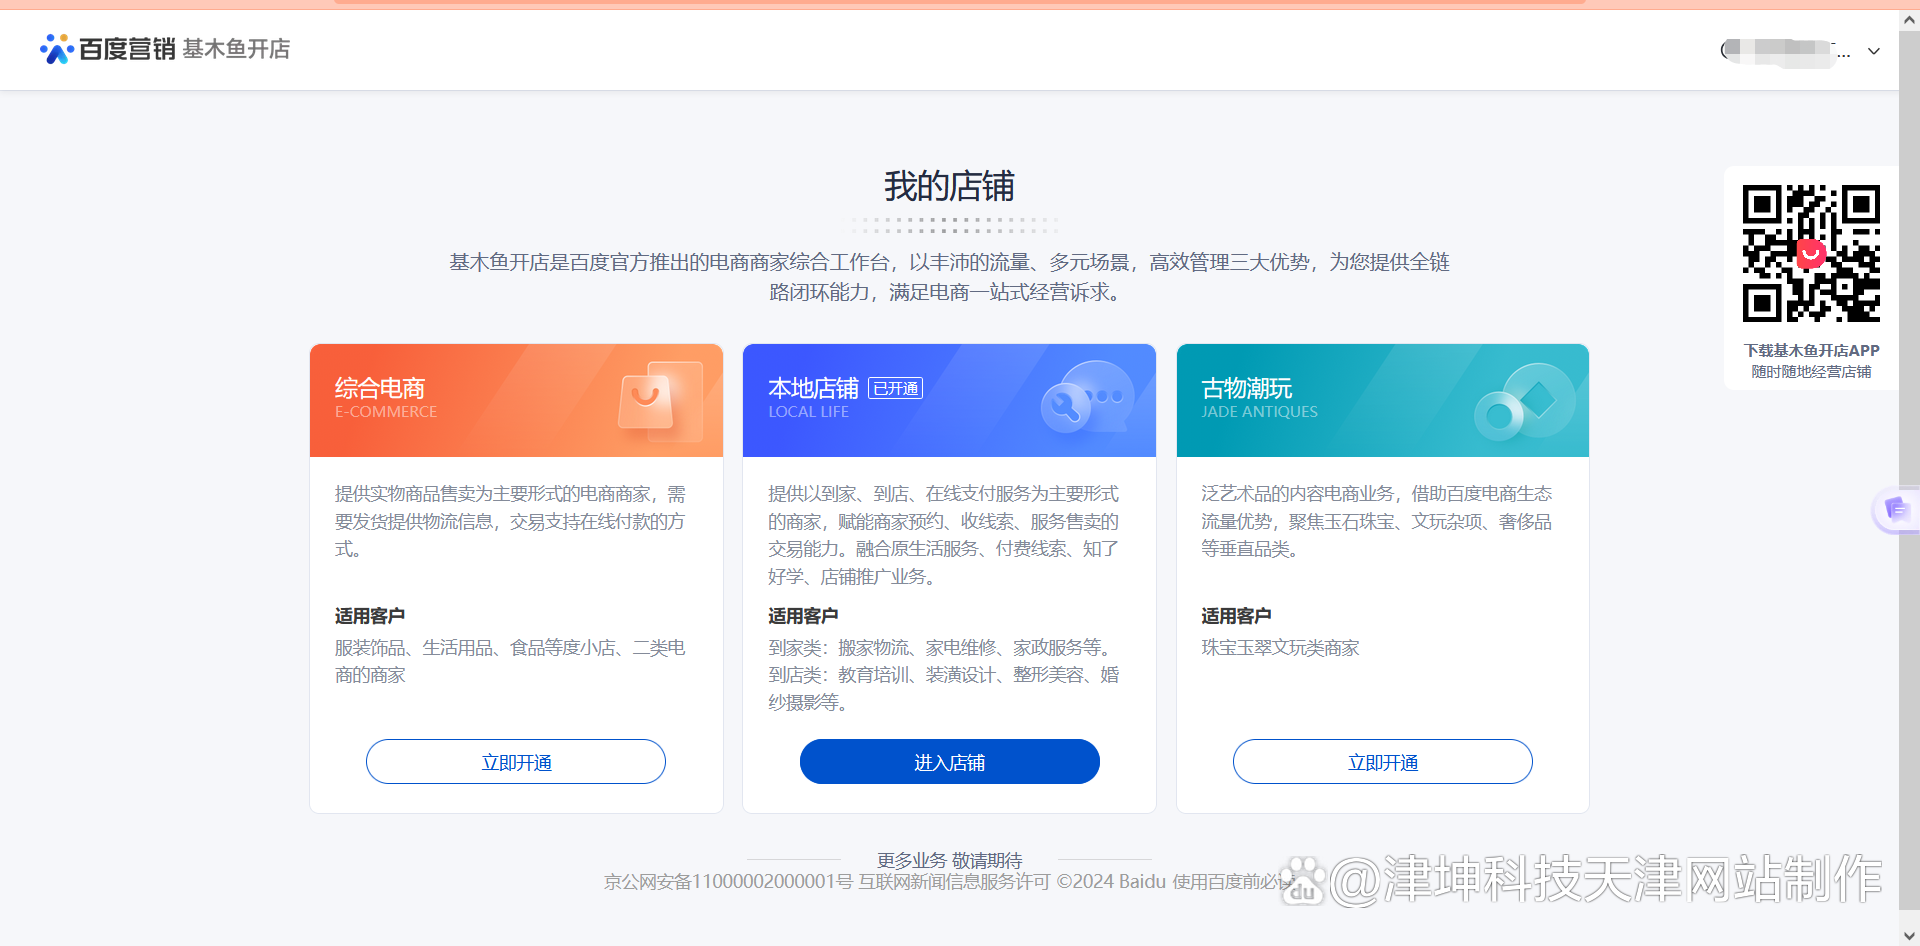Click 下载基木鱼开店APP text
The image size is (1920, 946).
tap(1811, 351)
